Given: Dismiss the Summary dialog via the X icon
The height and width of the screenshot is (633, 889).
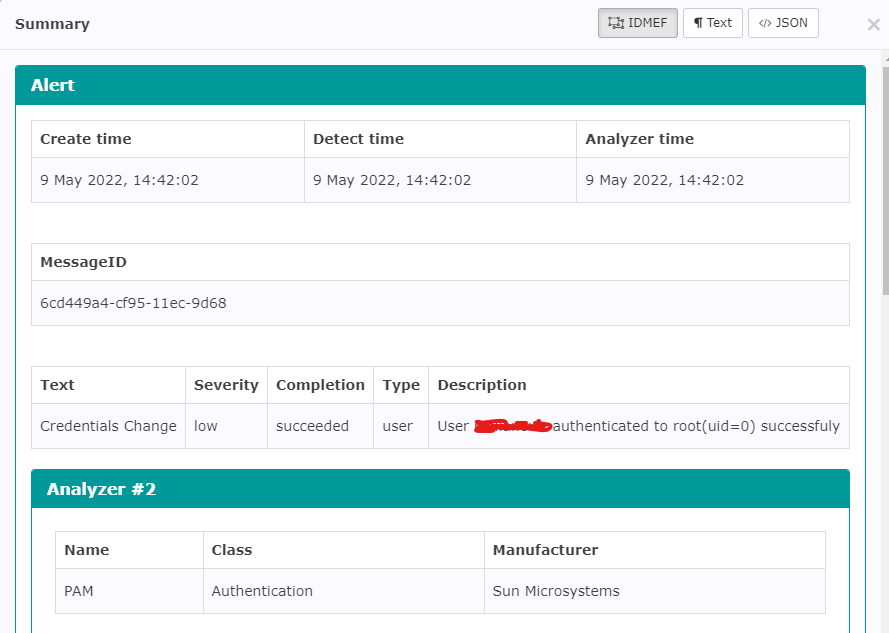Looking at the screenshot, I should click(873, 24).
